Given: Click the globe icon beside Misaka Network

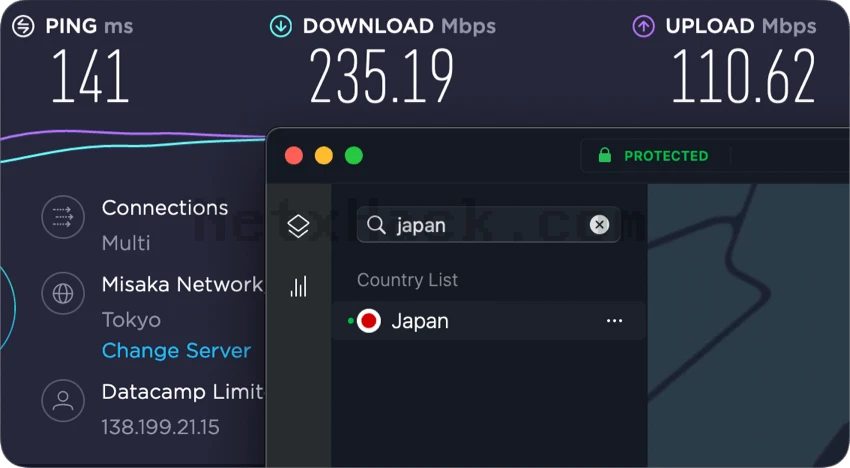Looking at the screenshot, I should [x=63, y=293].
